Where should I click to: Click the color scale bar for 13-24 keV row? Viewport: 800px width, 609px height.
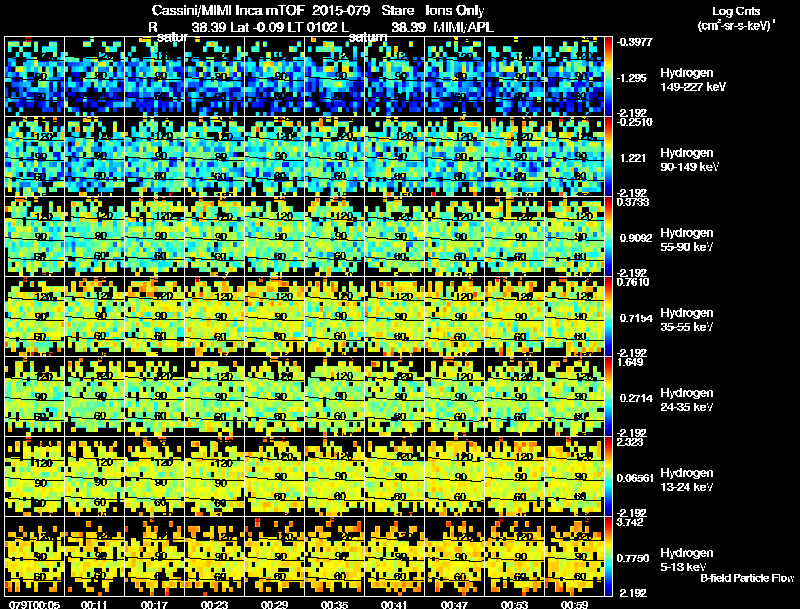pos(608,477)
